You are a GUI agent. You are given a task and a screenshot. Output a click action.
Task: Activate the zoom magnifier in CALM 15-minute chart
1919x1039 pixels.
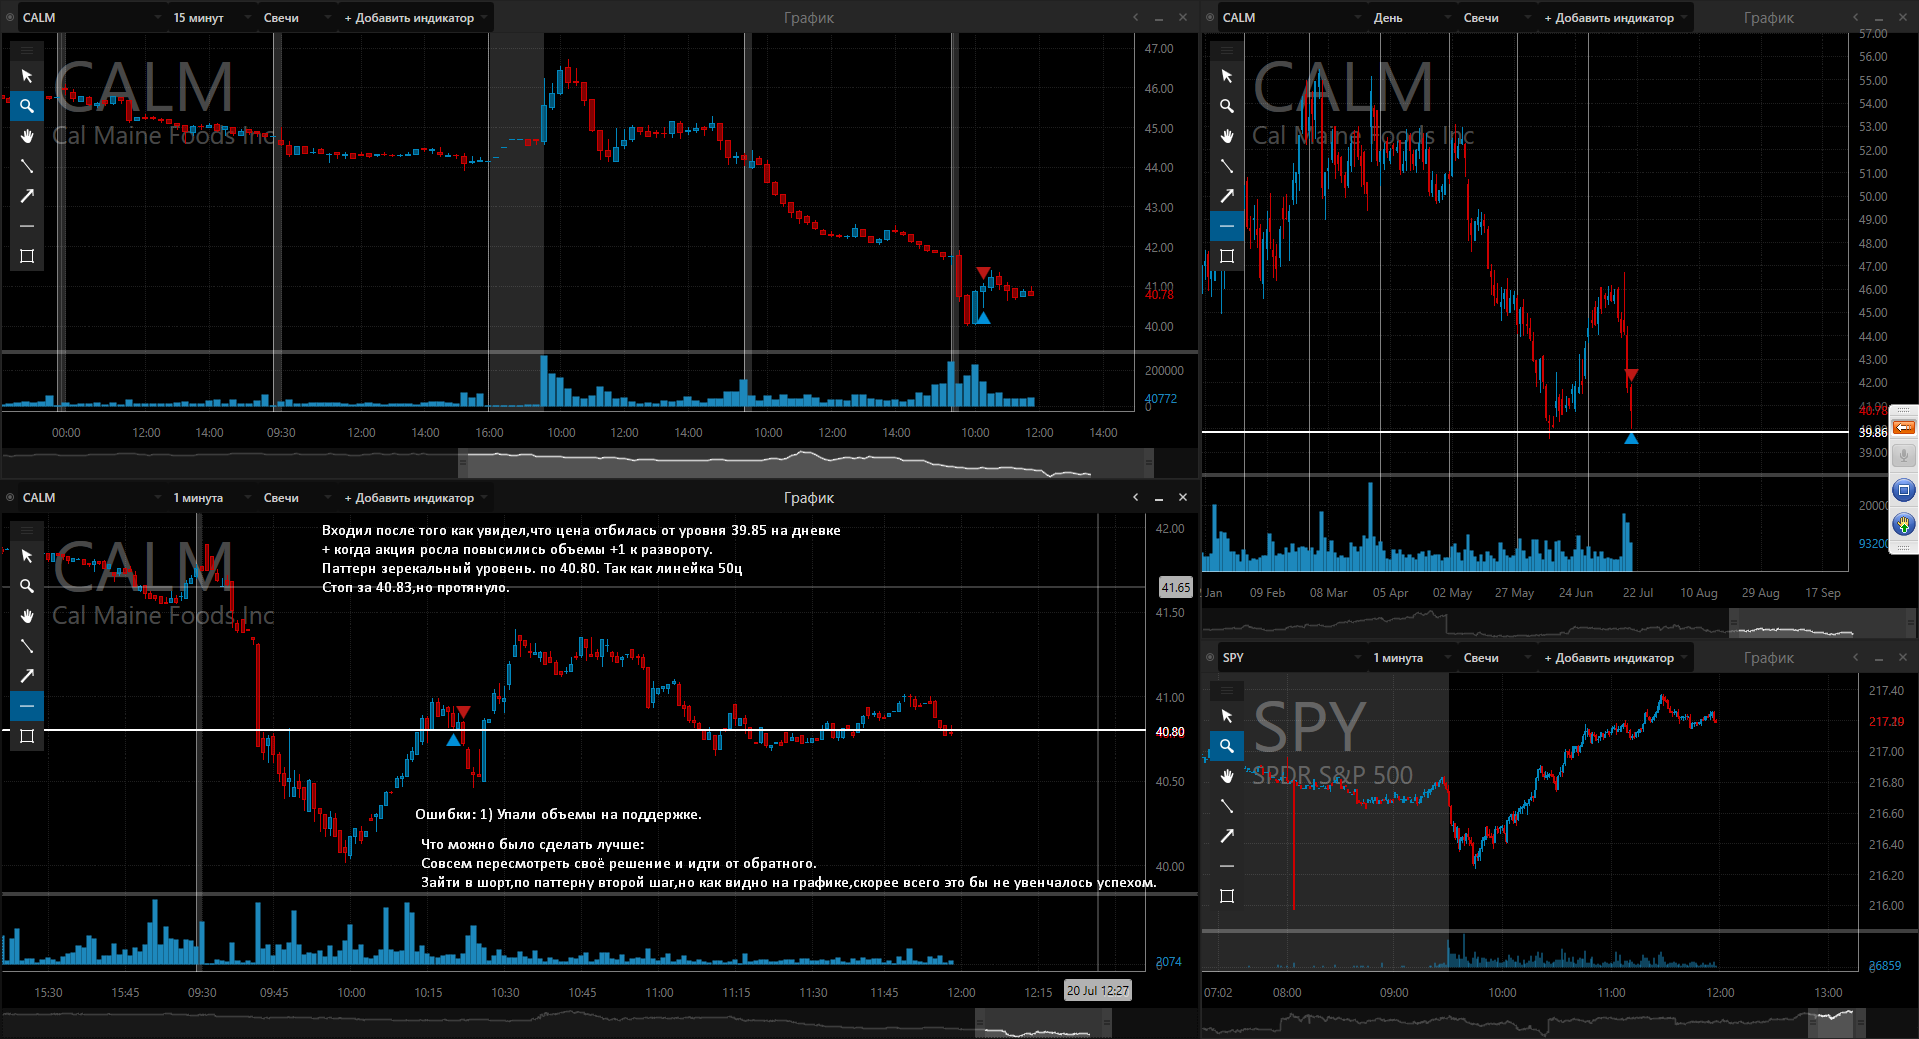click(x=27, y=106)
